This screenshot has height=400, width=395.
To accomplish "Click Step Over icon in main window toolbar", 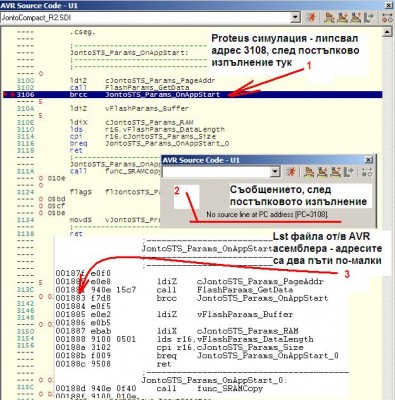I will (x=329, y=17).
